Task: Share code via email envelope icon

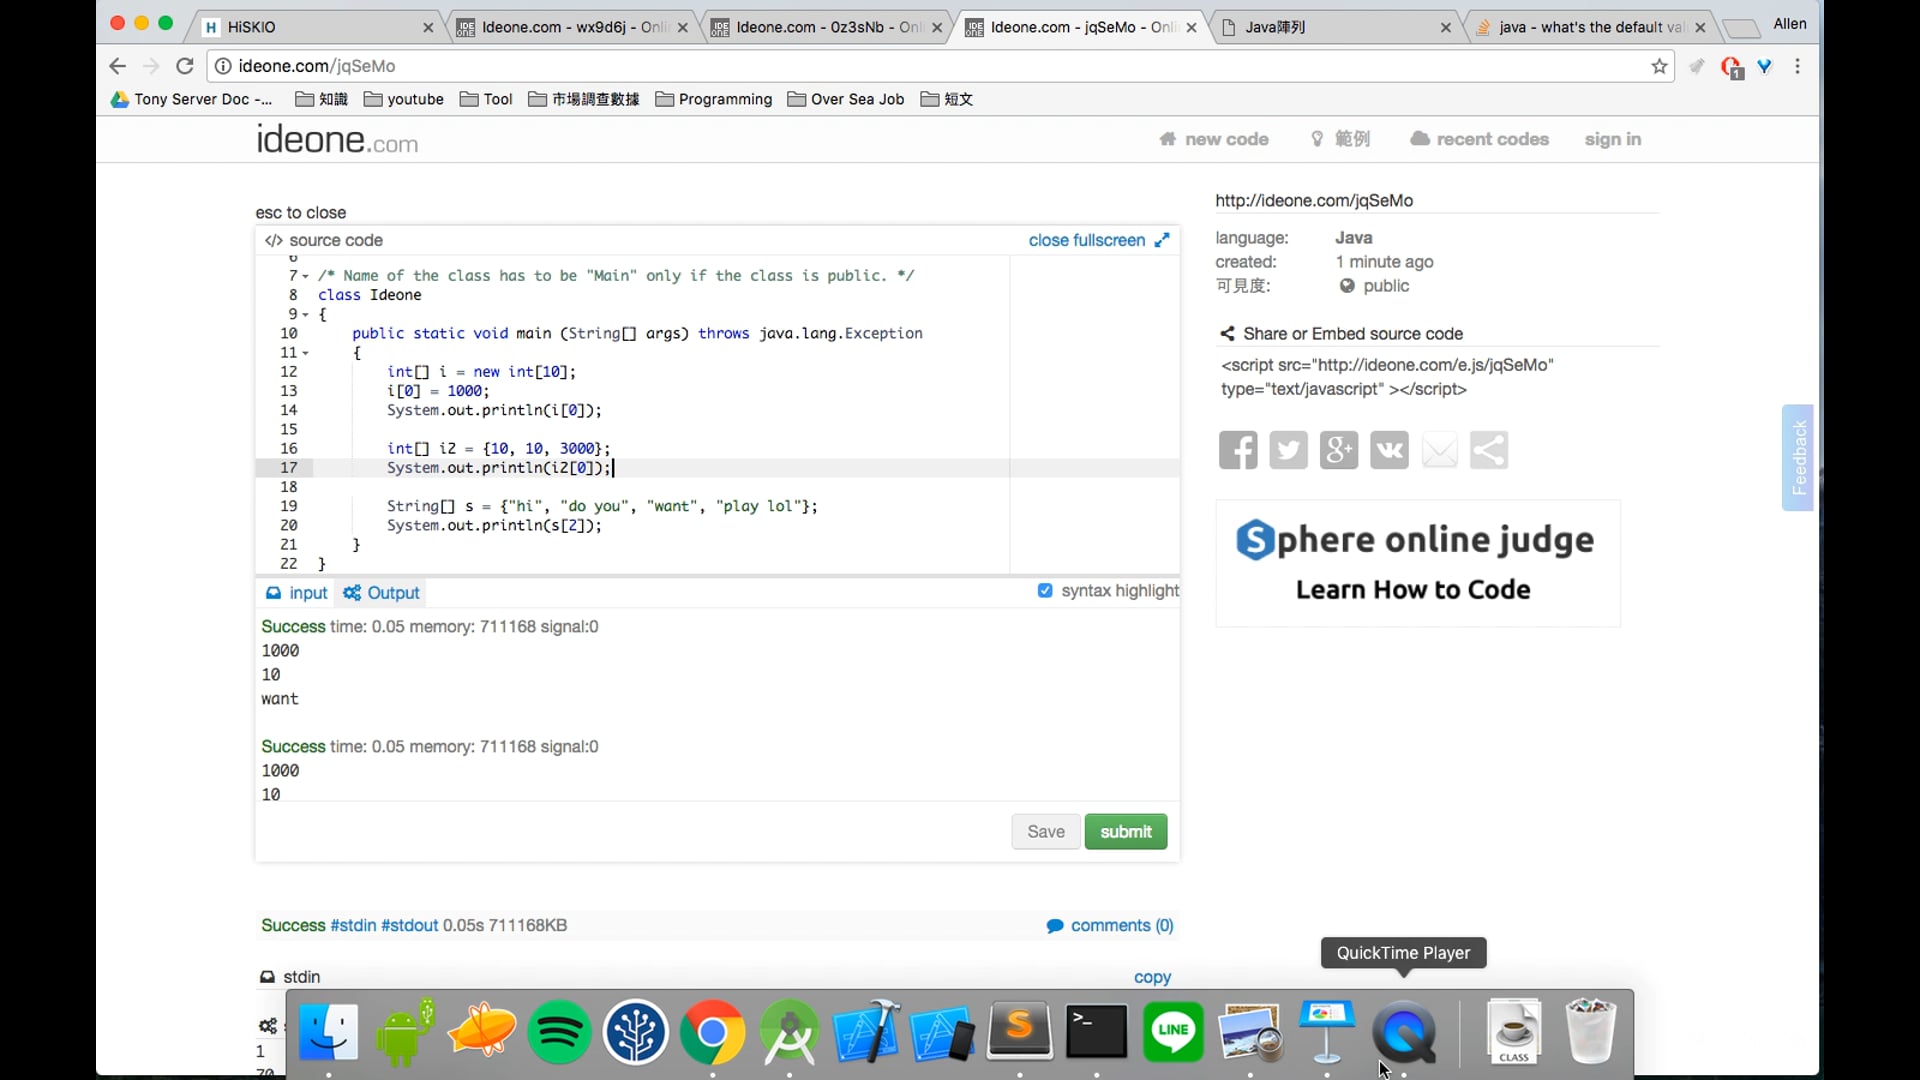Action: pos(1439,450)
